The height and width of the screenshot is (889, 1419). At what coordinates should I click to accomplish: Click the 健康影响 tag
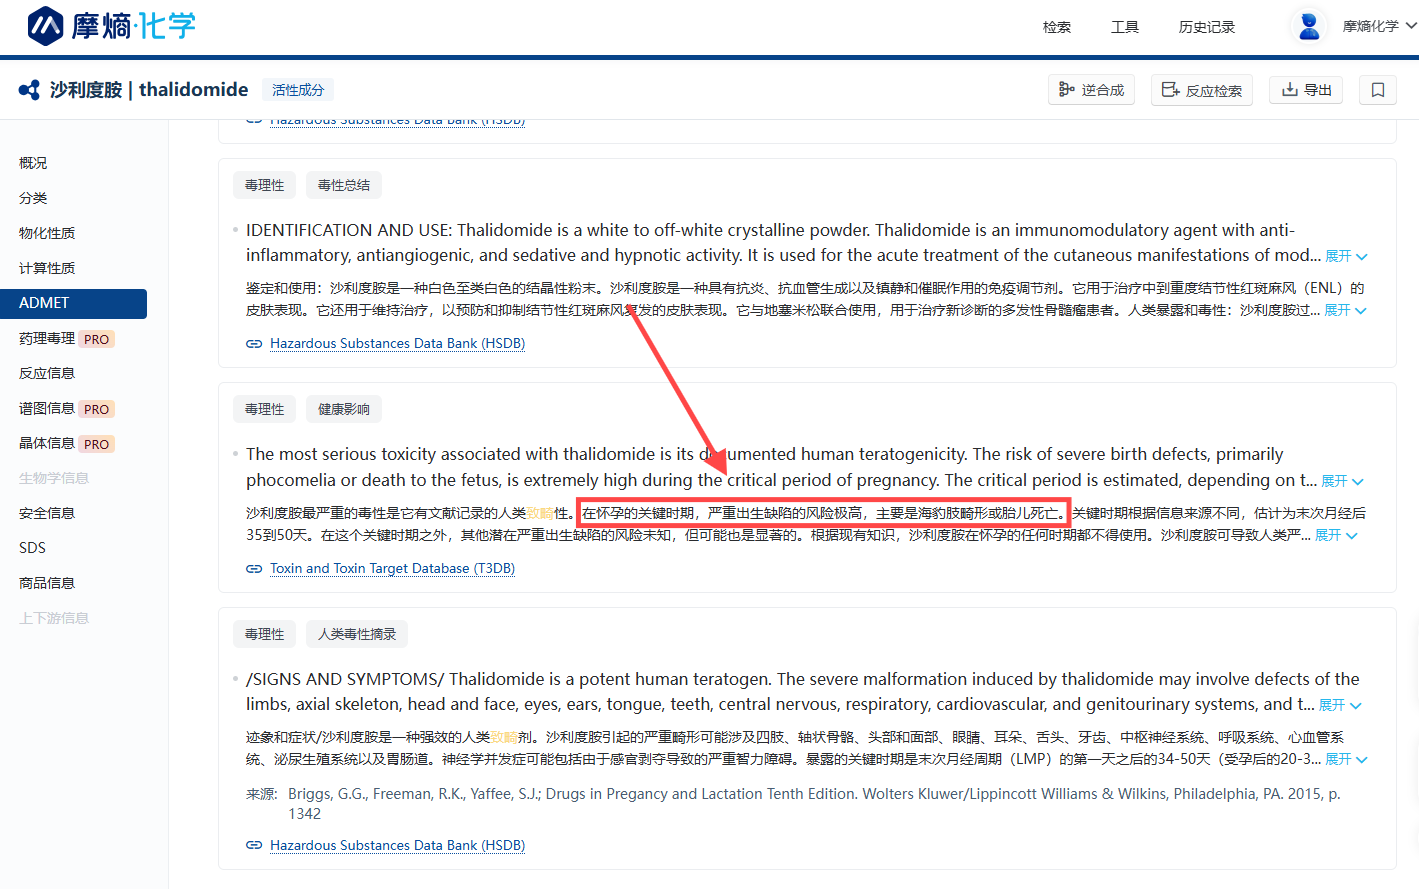coord(344,409)
